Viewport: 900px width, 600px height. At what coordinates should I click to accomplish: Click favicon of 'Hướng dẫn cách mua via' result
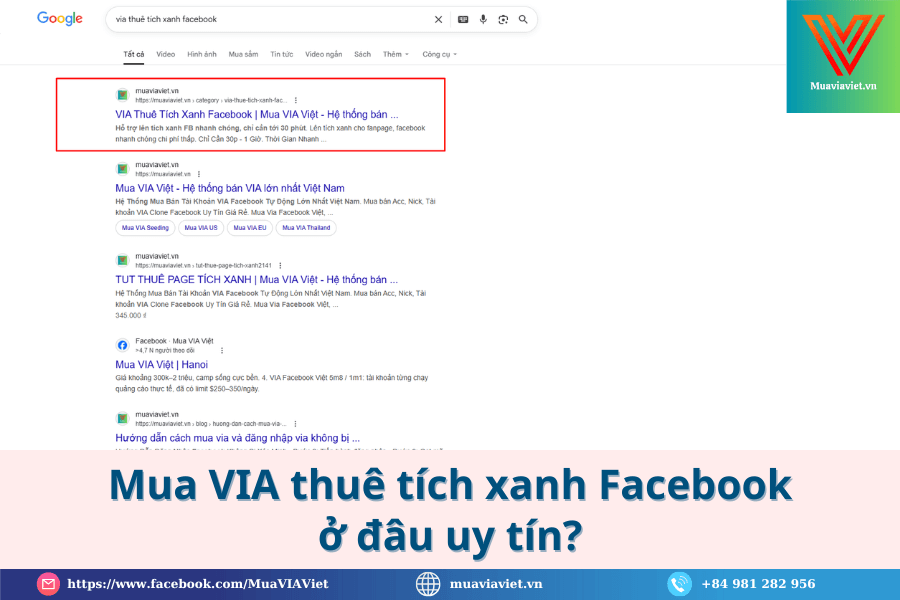(122, 419)
